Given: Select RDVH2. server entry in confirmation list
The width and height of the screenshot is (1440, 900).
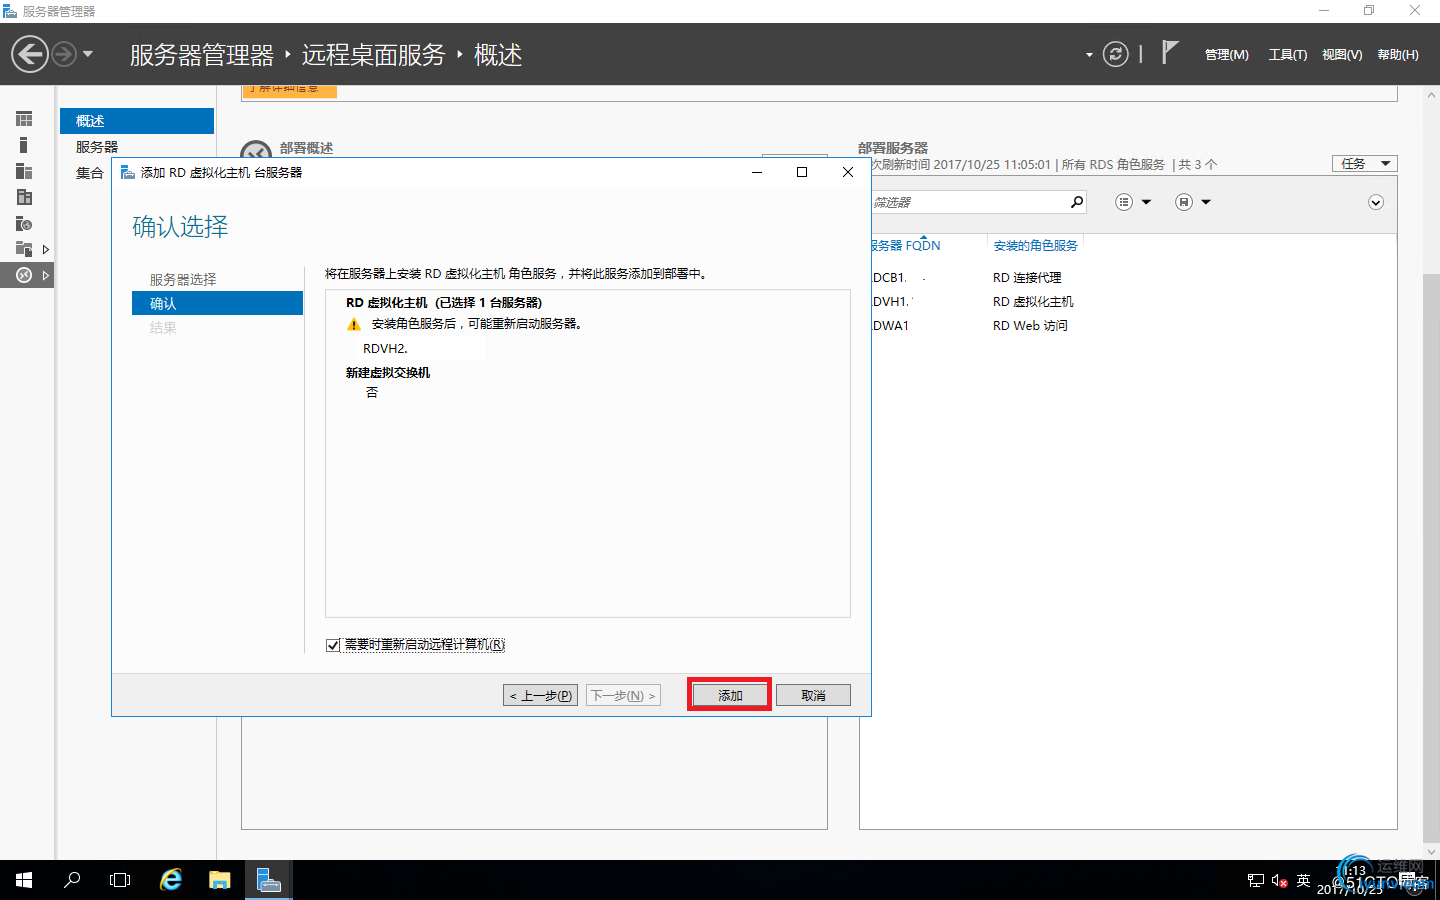Looking at the screenshot, I should tap(385, 348).
